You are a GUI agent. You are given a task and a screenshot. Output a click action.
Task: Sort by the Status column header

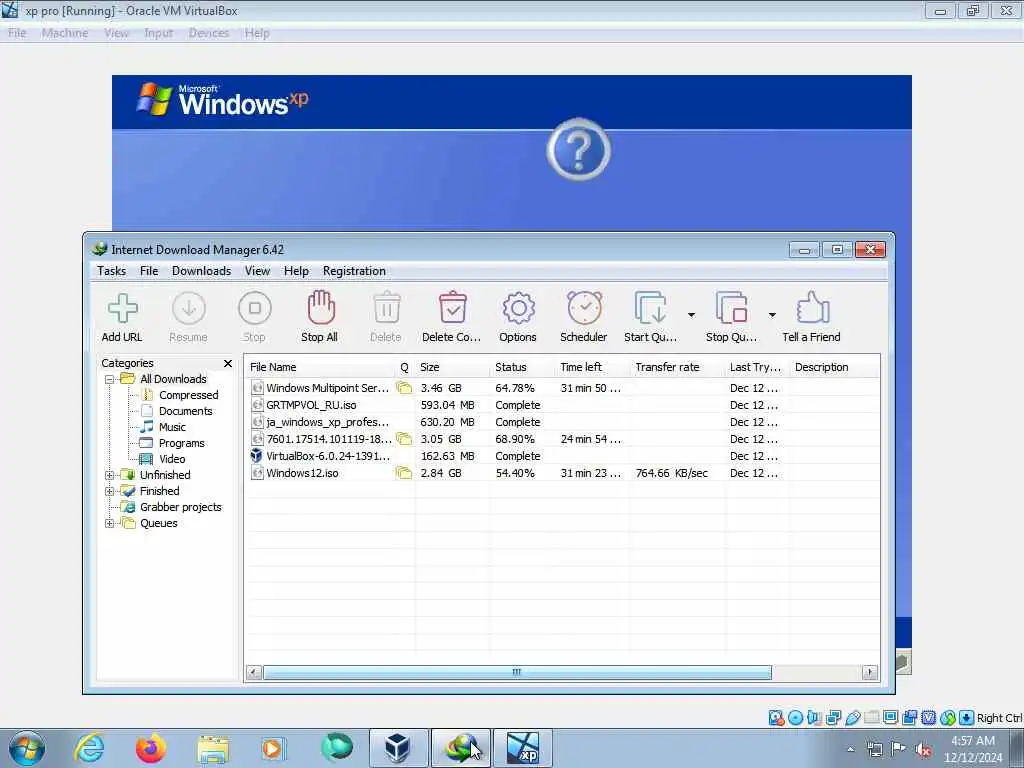click(522, 367)
